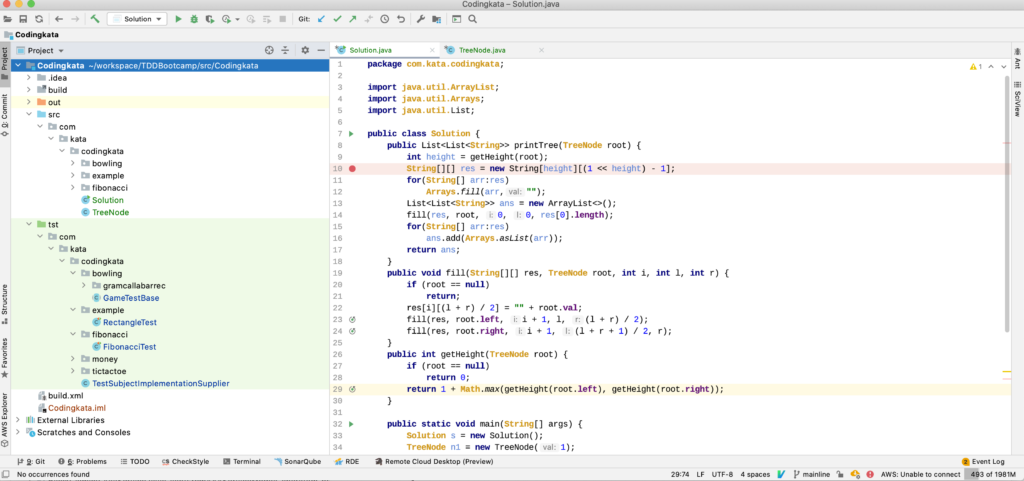Expand the src bowling package
The height and width of the screenshot is (481, 1024).
73,163
